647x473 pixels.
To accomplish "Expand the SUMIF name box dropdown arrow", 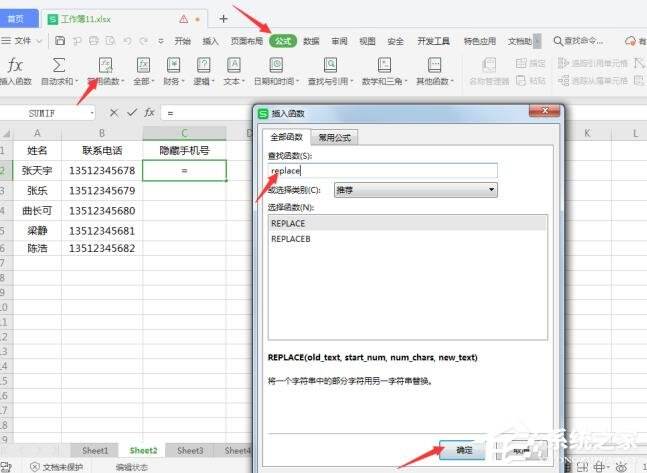I will click(92, 113).
